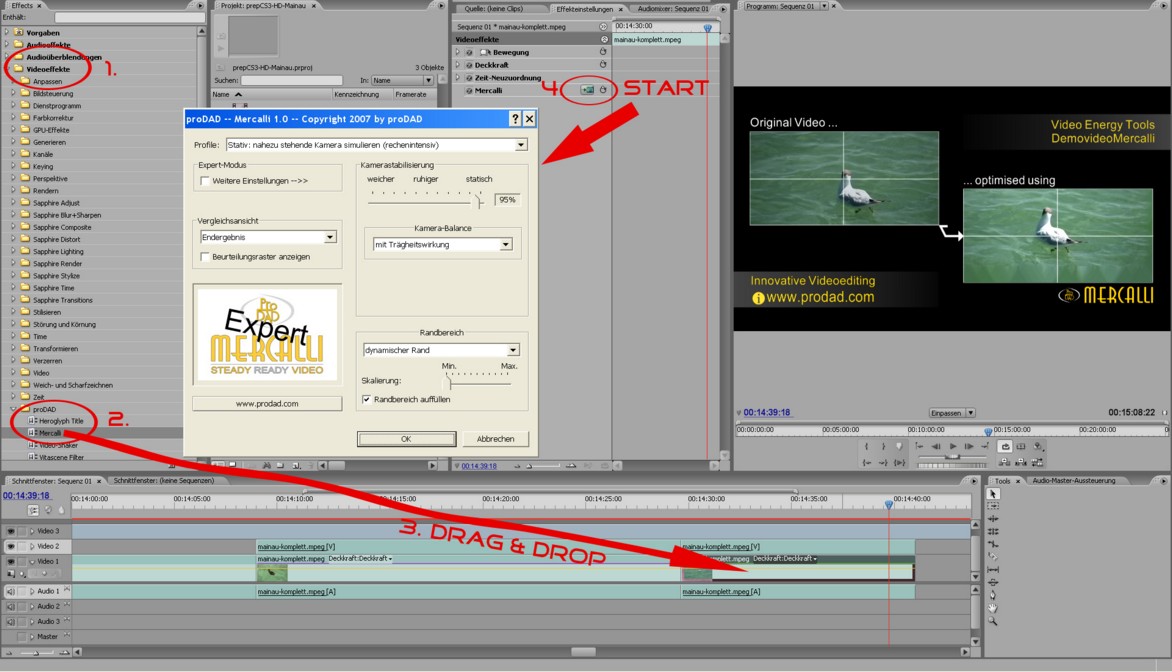The width and height of the screenshot is (1172, 672).
Task: Select the Pen tool
Action: tap(993, 595)
